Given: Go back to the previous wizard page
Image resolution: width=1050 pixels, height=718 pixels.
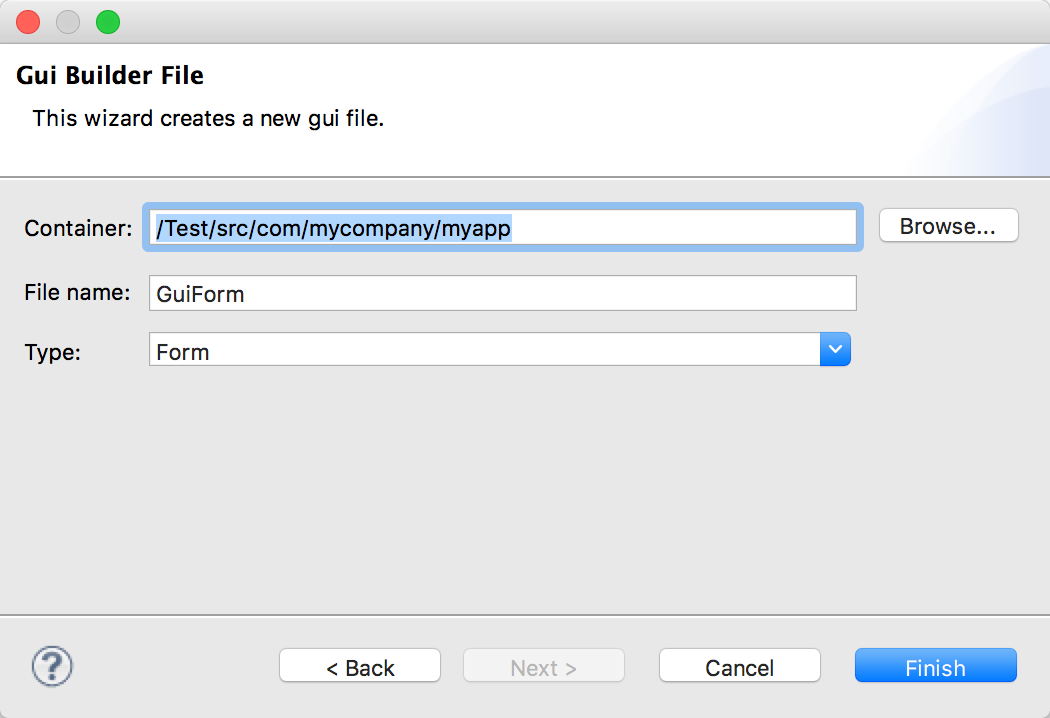Looking at the screenshot, I should pyautogui.click(x=359, y=665).
